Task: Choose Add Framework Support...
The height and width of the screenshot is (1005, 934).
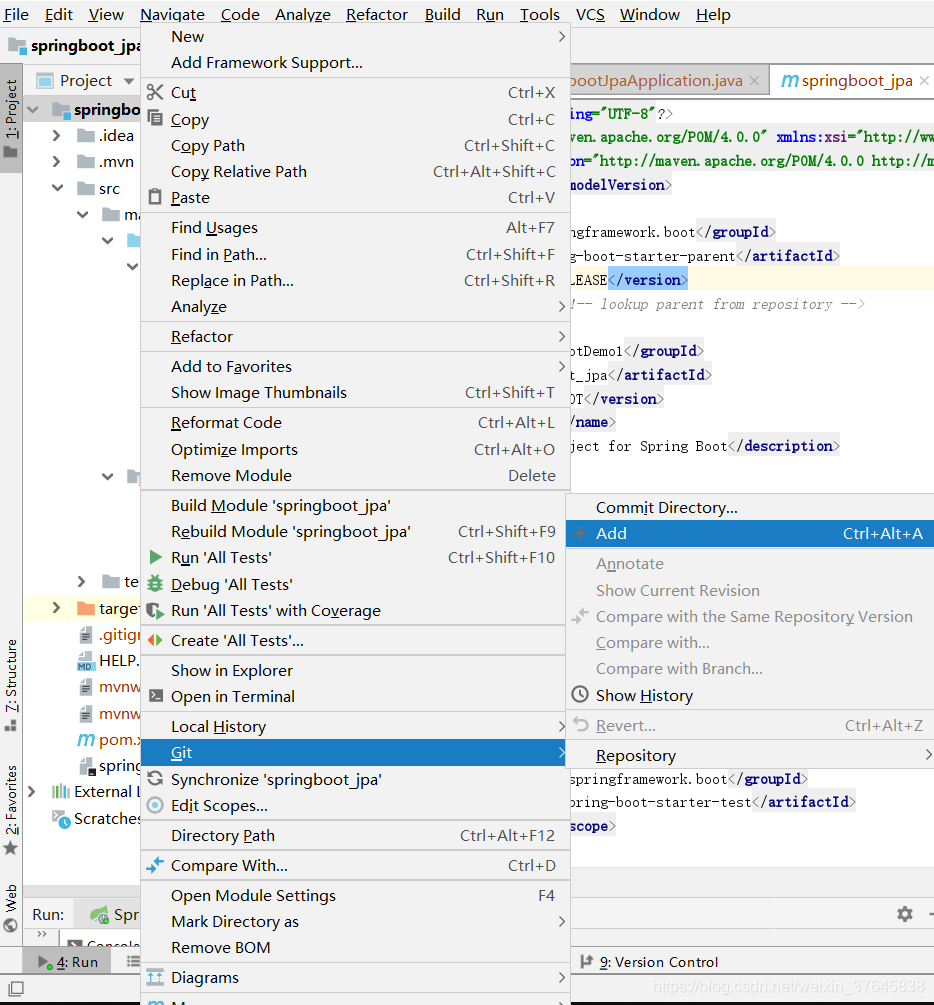Action: coord(355,62)
